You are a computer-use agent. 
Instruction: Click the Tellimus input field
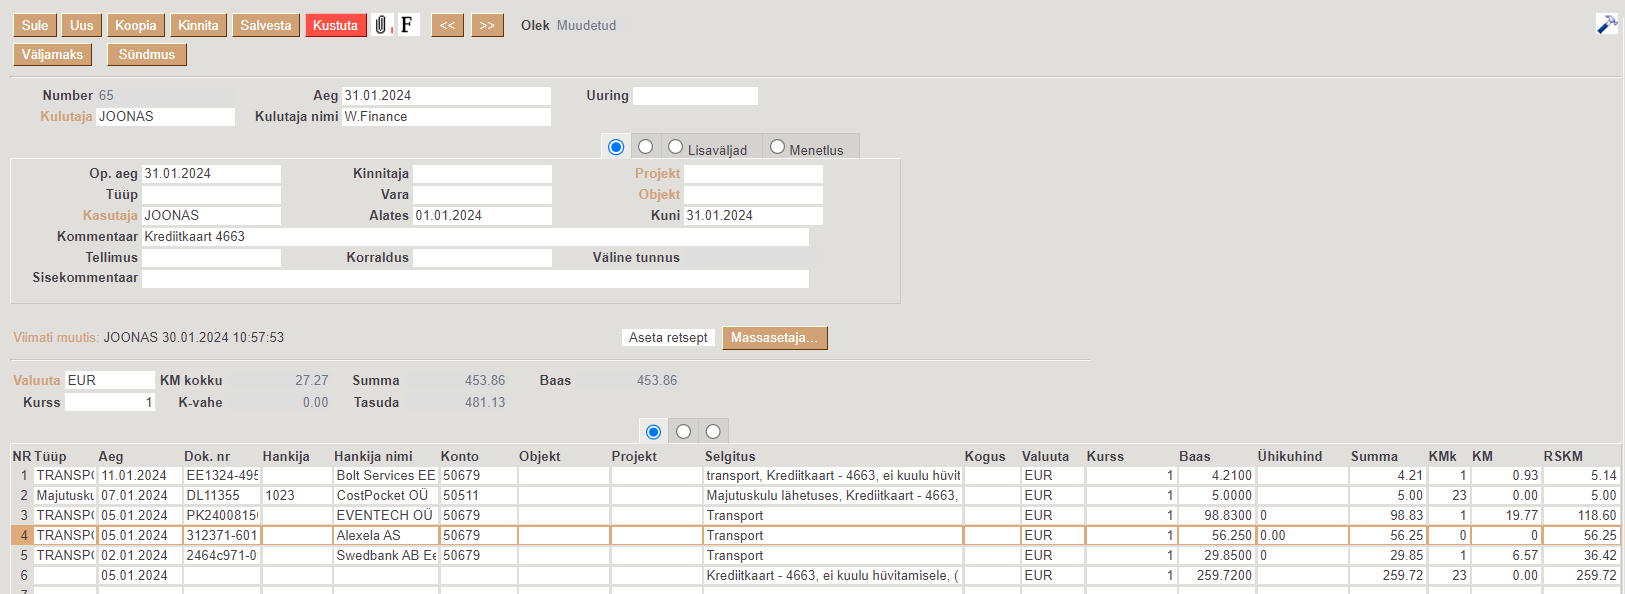(211, 258)
